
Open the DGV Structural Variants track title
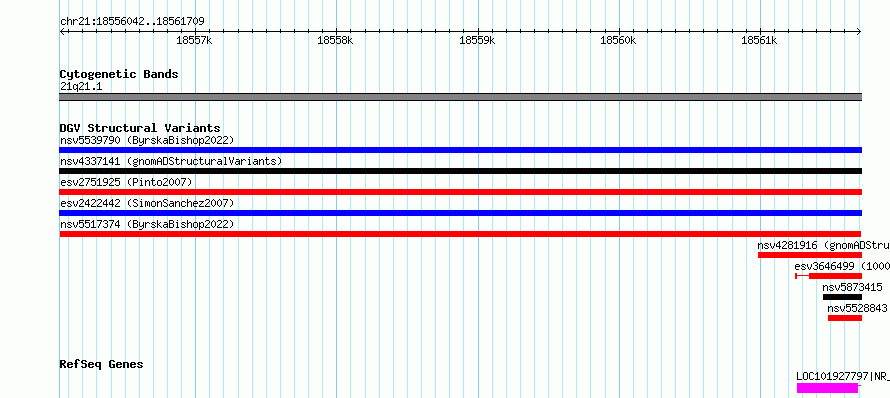tap(140, 128)
